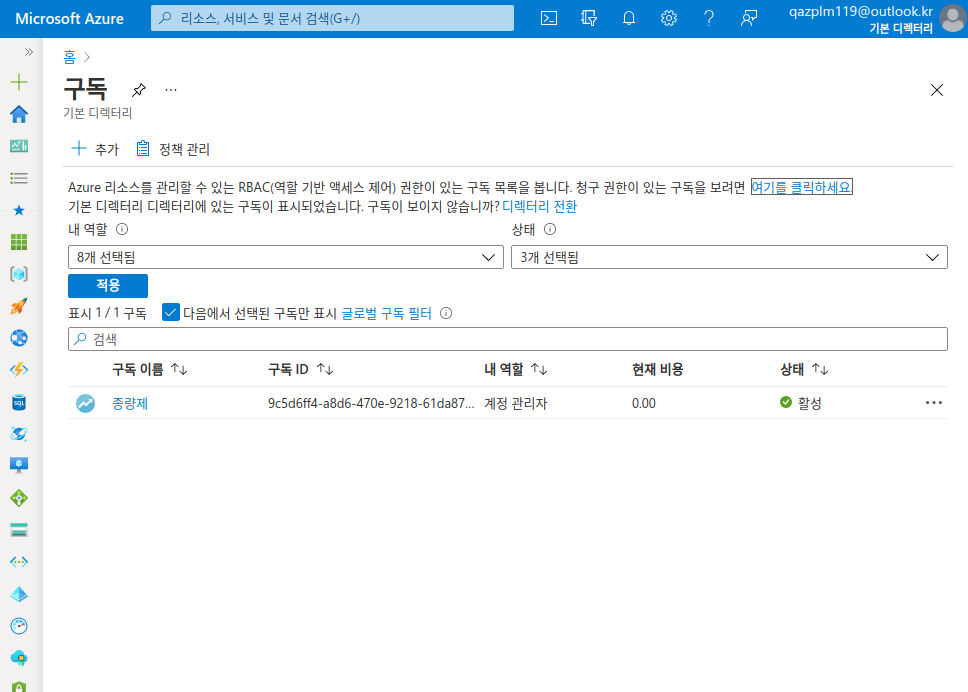Image resolution: width=968 pixels, height=692 pixels.
Task: Click the 추가 add button
Action: click(95, 149)
